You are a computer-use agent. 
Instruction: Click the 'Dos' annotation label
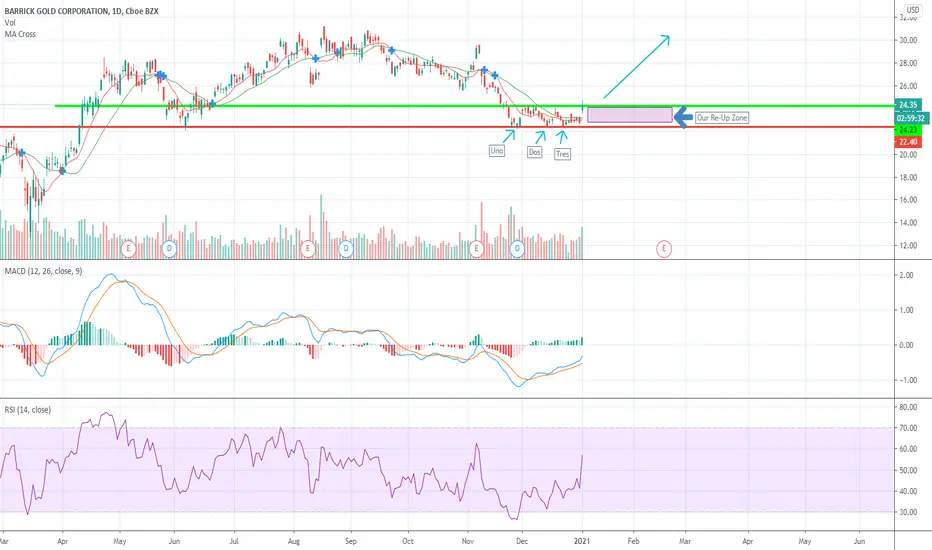(x=534, y=152)
